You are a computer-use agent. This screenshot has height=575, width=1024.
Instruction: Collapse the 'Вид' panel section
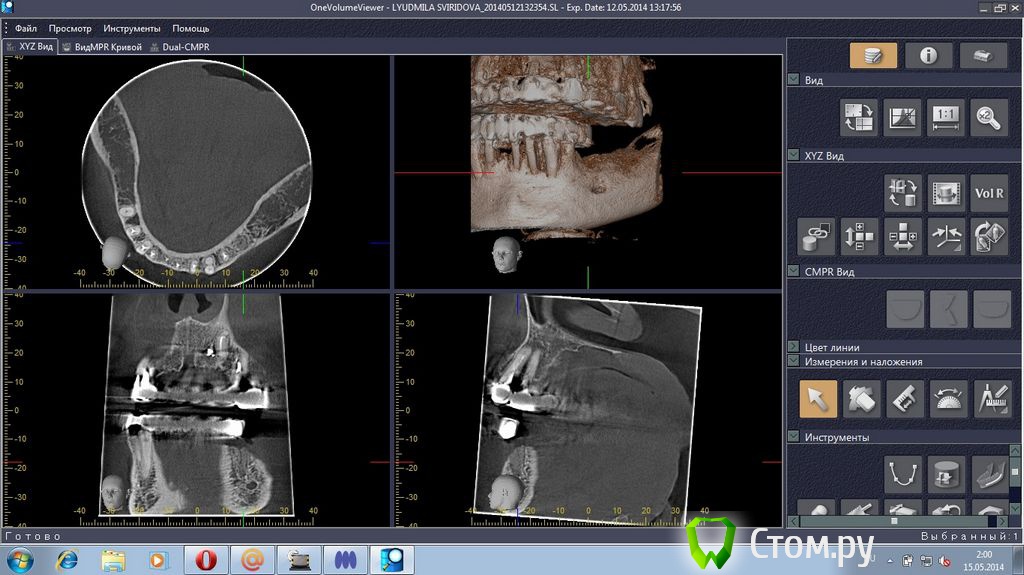pos(793,80)
